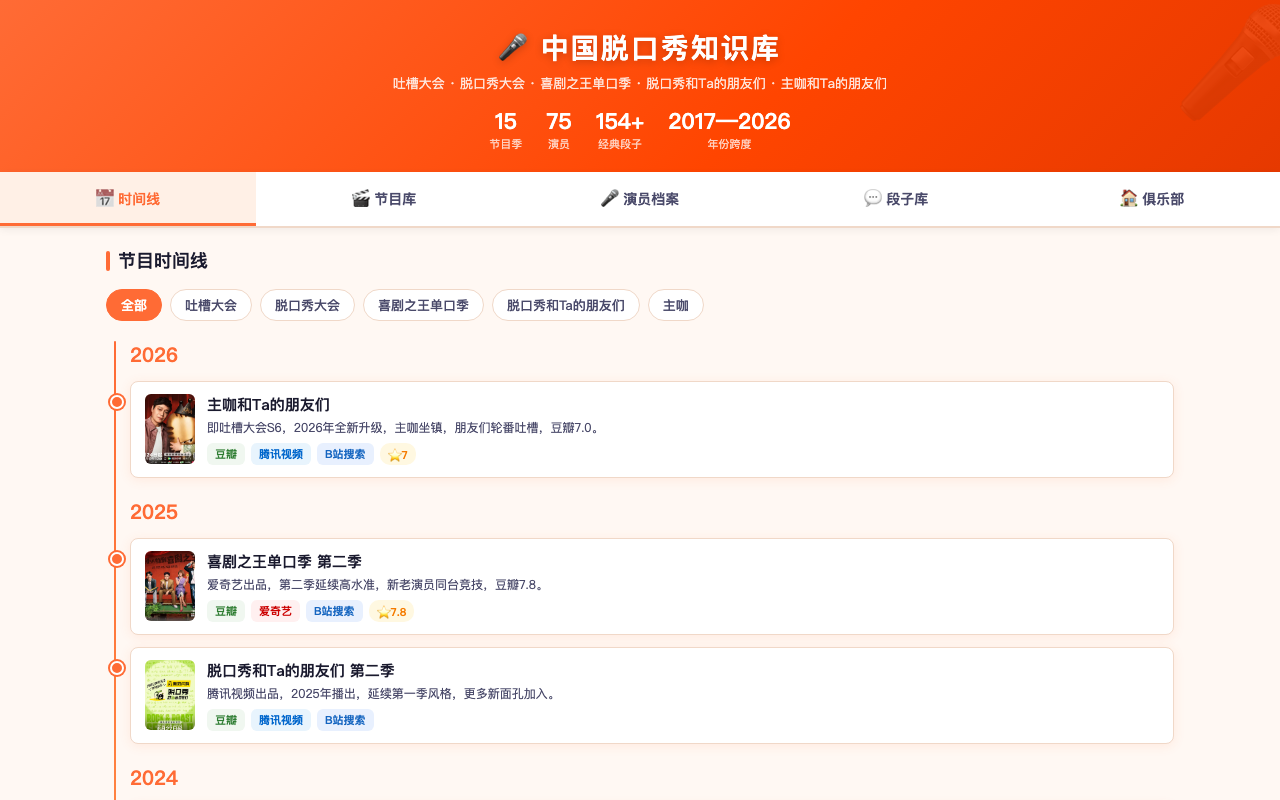Click the 脱口秀和Ta的朋友们 第二季 poster thumbnail

point(170,695)
